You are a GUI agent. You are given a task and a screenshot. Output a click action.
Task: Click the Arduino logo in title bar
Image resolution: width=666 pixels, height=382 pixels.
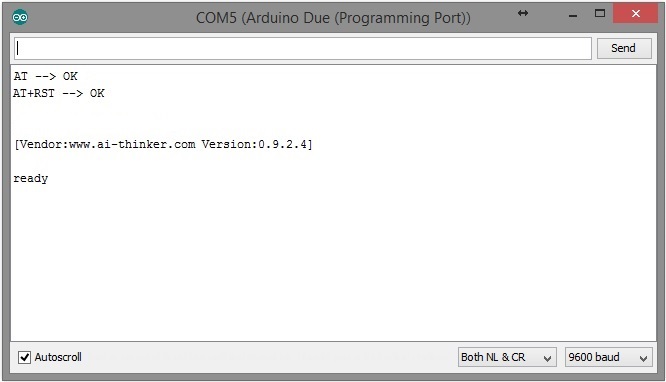pyautogui.click(x=20, y=17)
